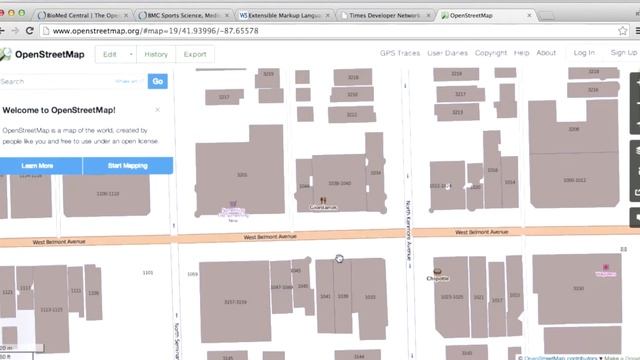This screenshot has width=640, height=360.
Task: Click the purple shop marker on building 3201
Action: [x=233, y=203]
